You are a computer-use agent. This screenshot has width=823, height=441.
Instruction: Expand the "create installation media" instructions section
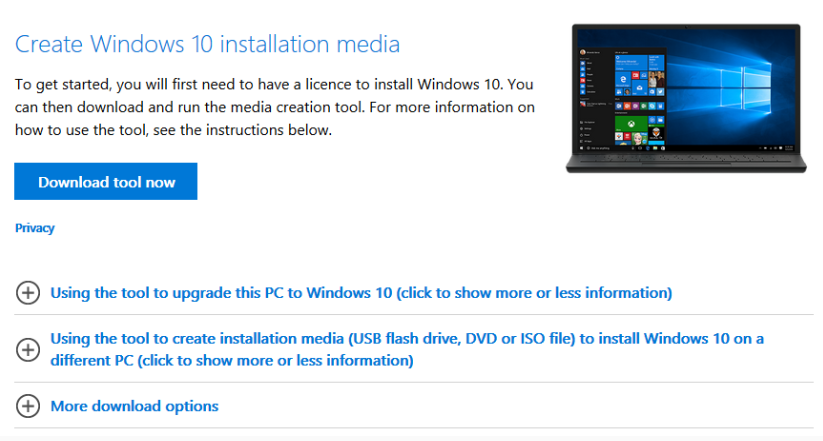coord(406,349)
